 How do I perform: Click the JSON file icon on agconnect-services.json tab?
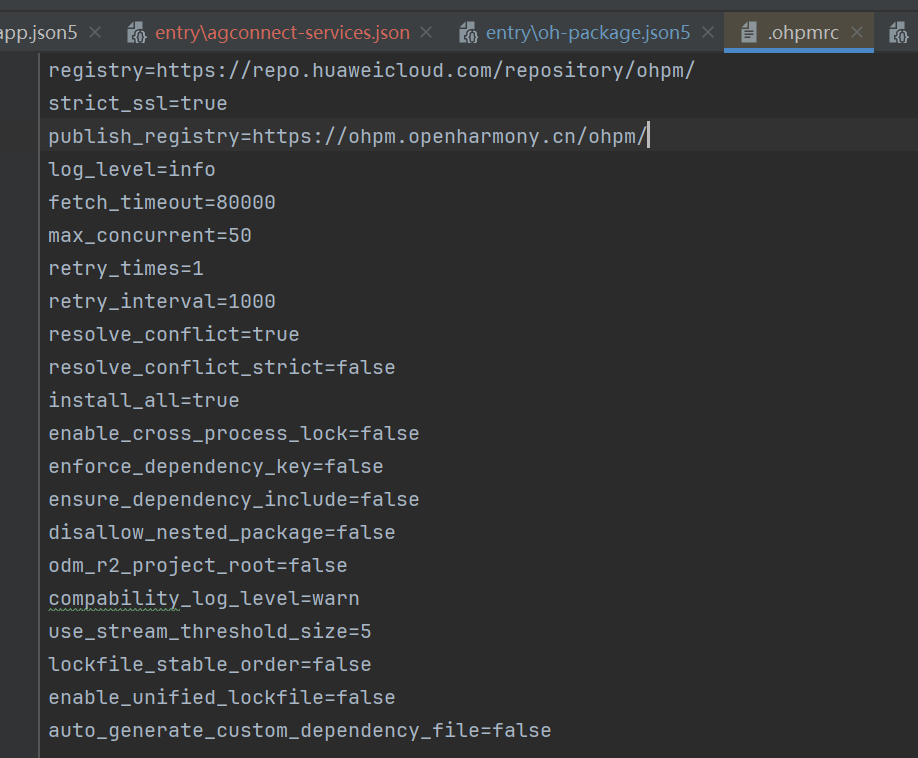click(137, 33)
